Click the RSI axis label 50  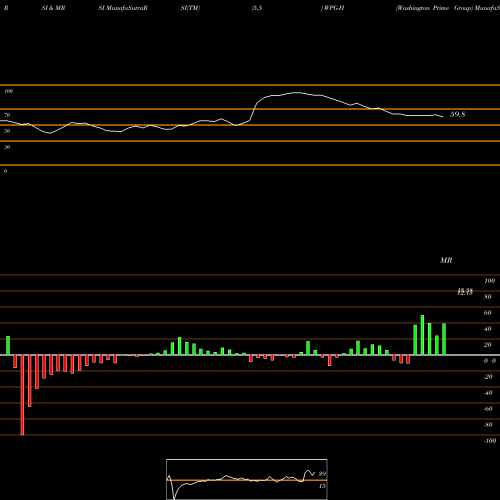click(x=7, y=131)
